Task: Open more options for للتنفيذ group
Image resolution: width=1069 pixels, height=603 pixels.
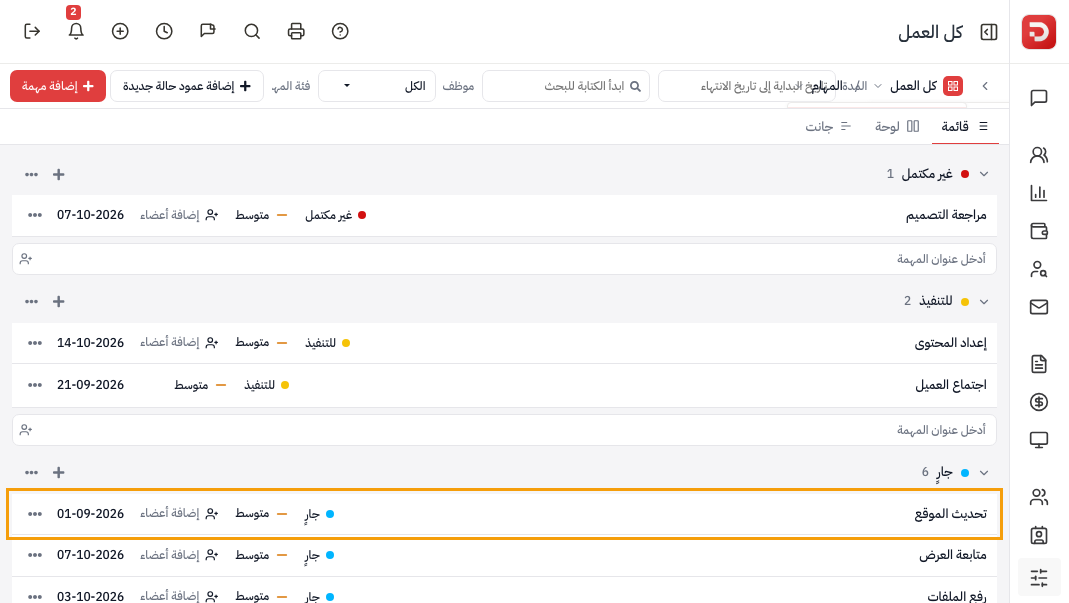Action: (31, 302)
